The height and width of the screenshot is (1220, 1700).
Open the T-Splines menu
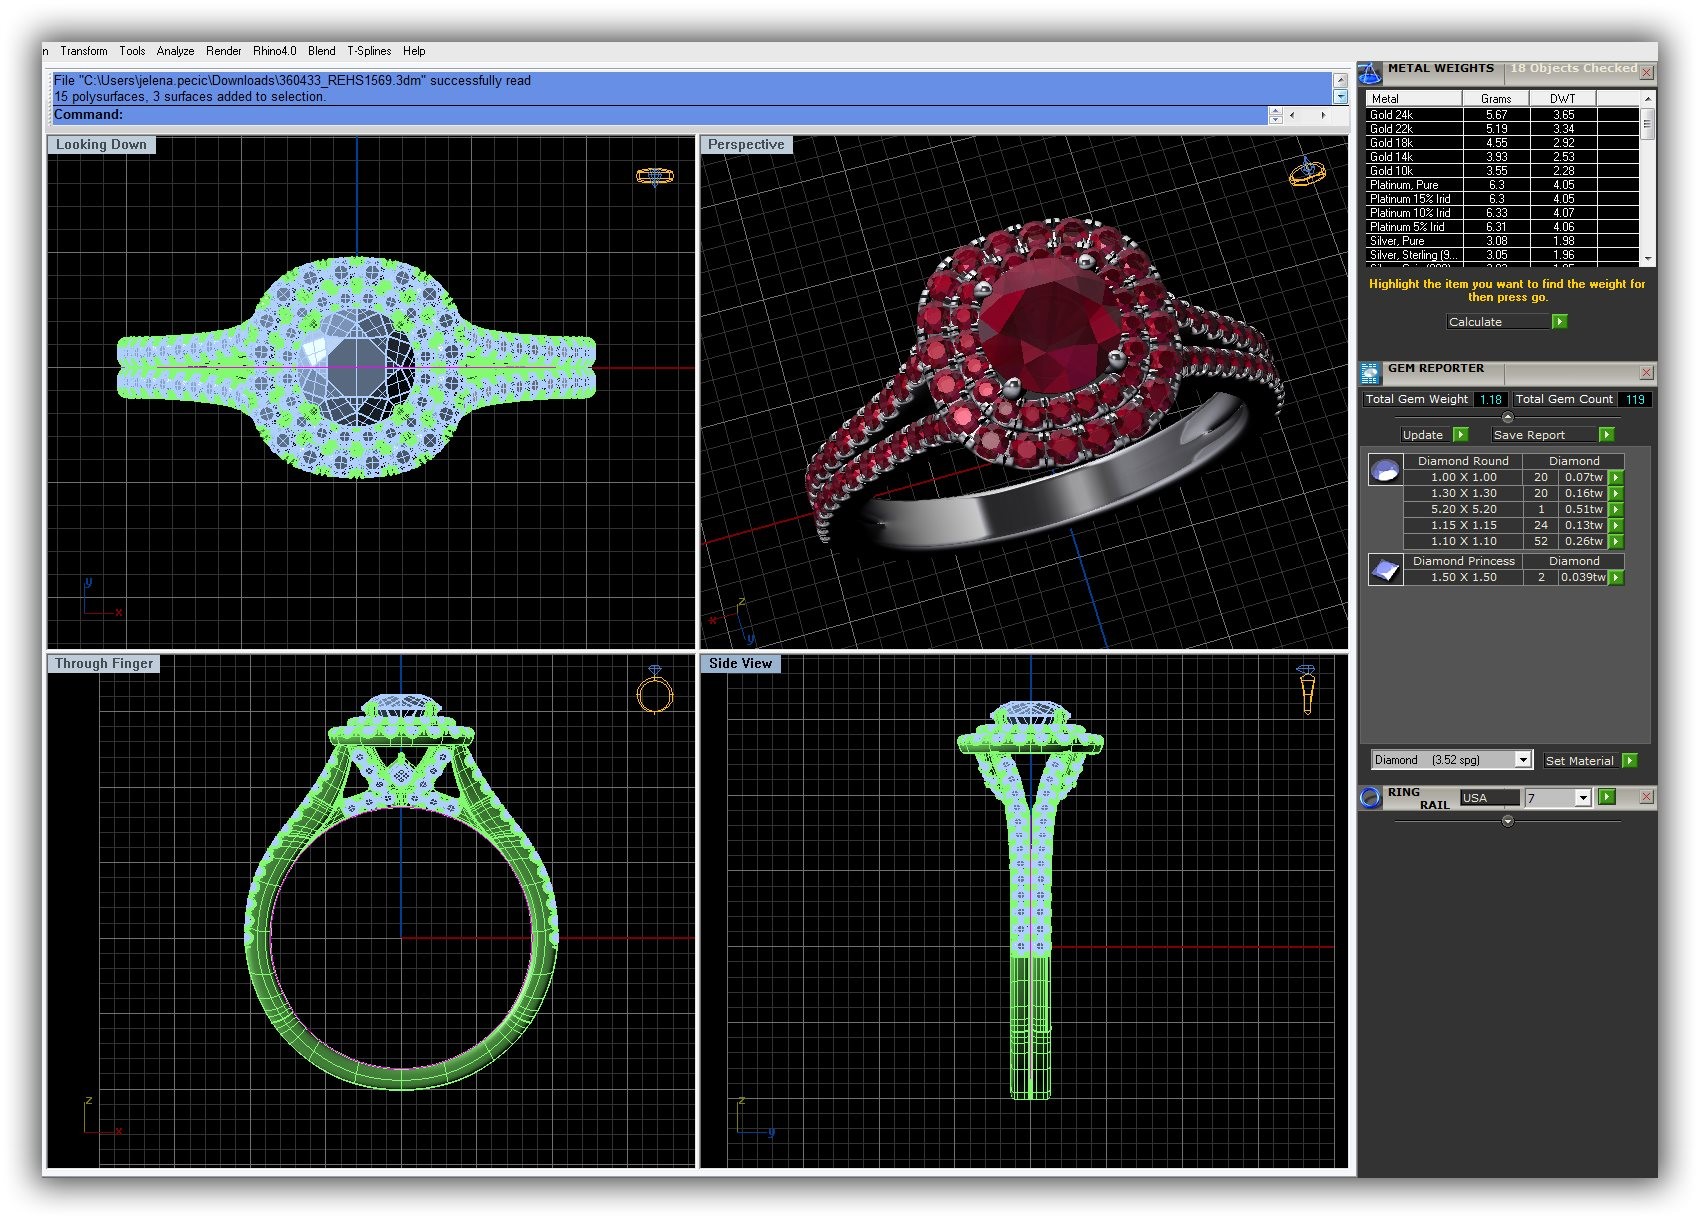tap(369, 51)
